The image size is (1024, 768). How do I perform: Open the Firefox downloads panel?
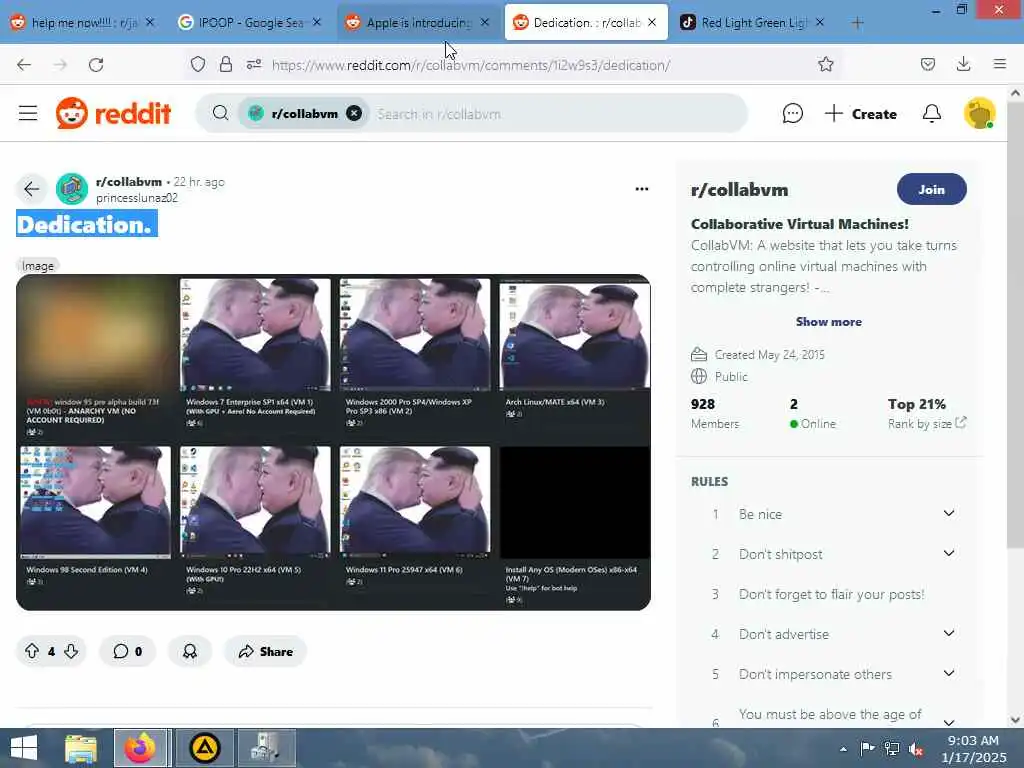coord(963,64)
